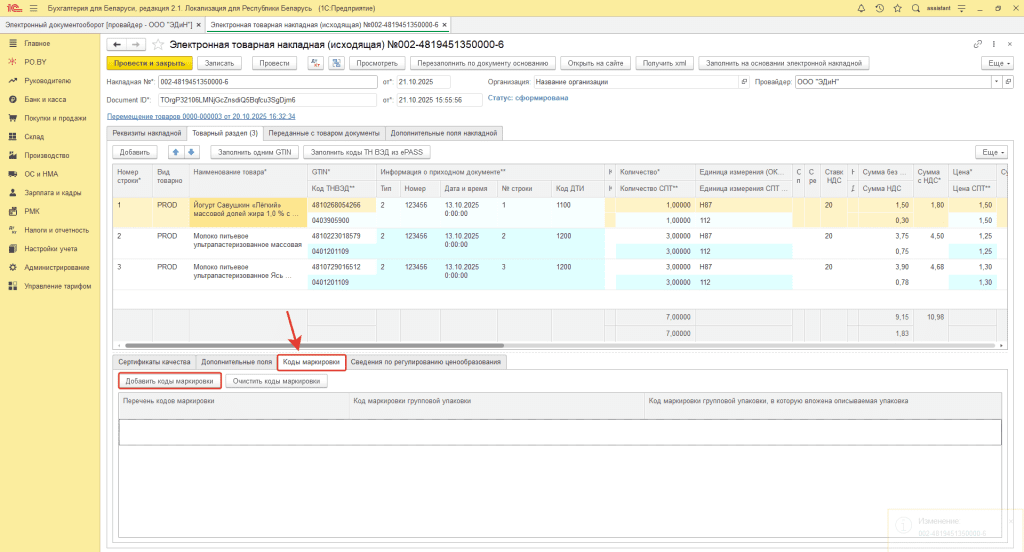The width and height of the screenshot is (1024, 552).
Task: Open Зарплата и кадры section
Action: [x=54, y=192]
